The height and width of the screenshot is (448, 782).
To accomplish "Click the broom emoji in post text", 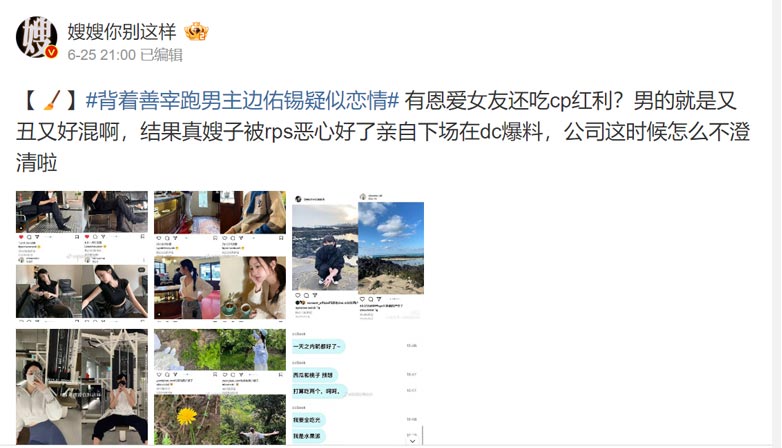I will [x=52, y=100].
